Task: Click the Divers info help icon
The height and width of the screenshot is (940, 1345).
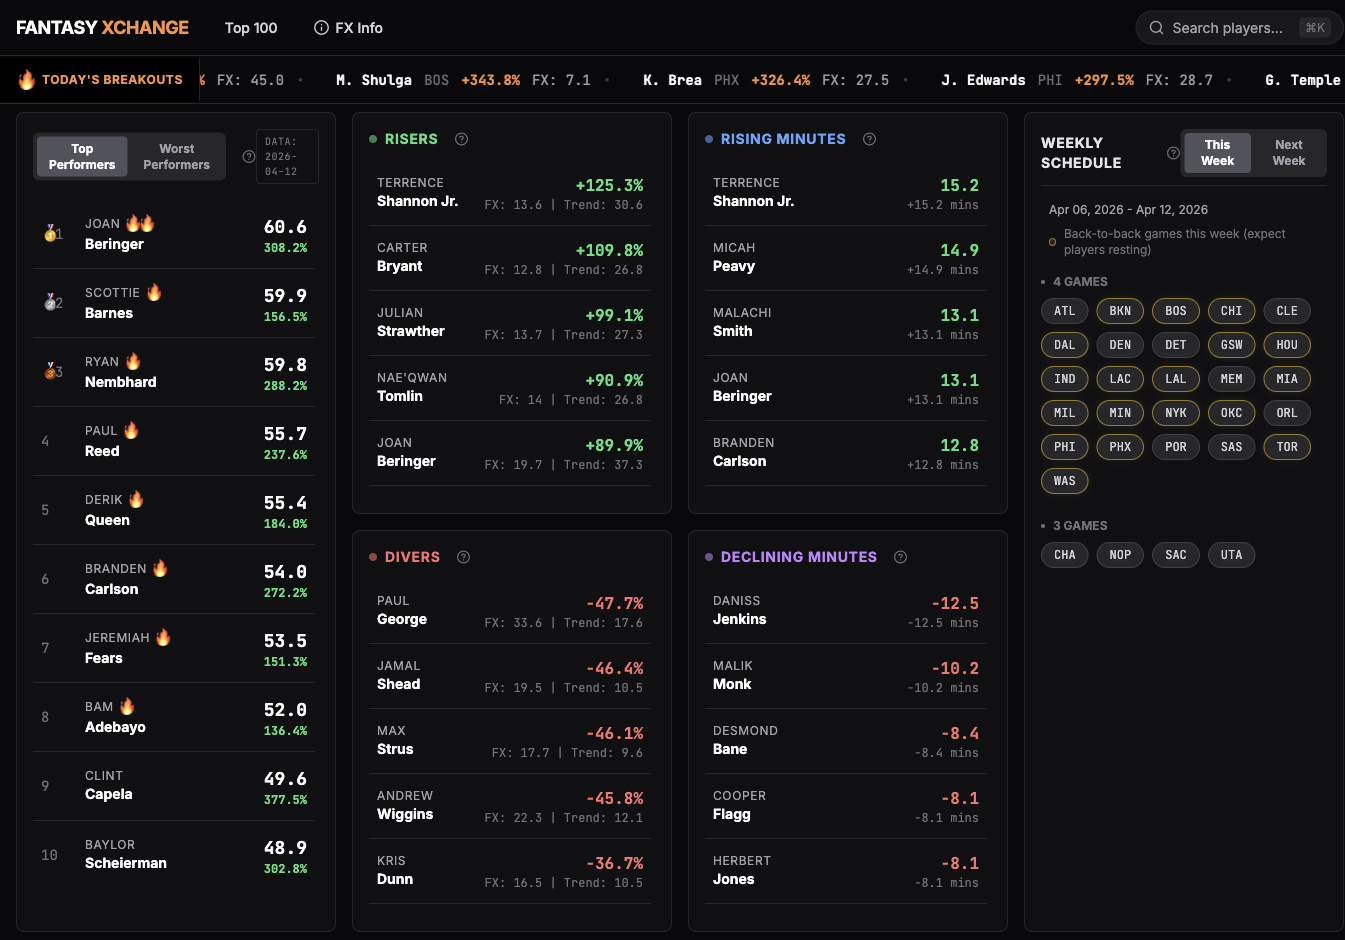Action: click(463, 557)
